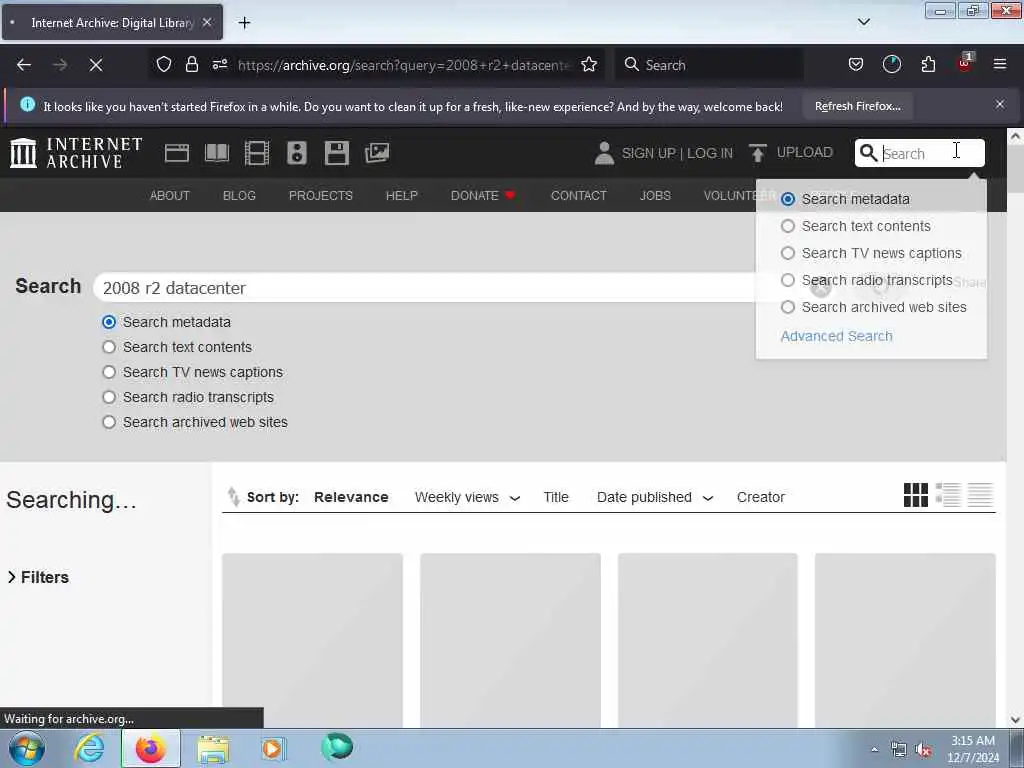
Task: Open Windows Media Player from taskbar
Action: pos(273,748)
